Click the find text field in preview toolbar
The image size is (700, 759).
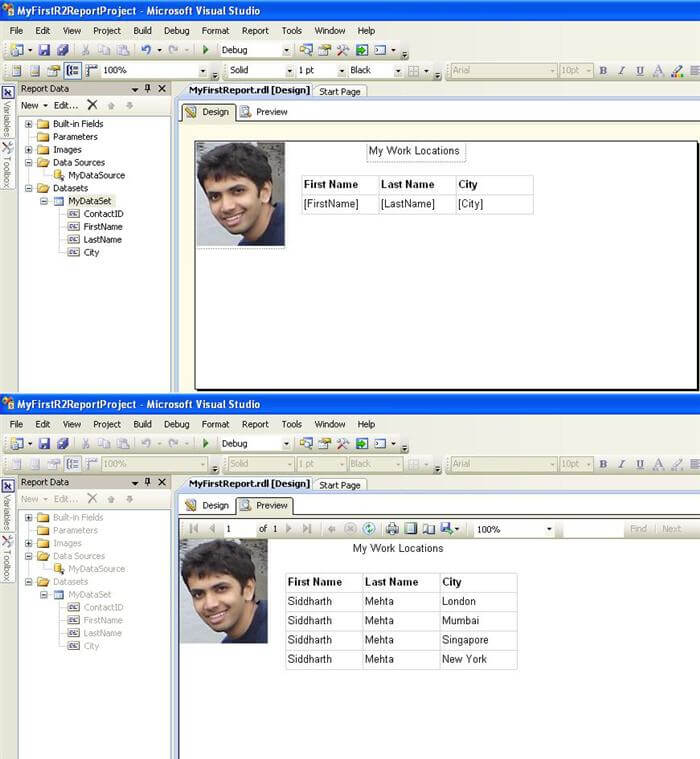(593, 529)
